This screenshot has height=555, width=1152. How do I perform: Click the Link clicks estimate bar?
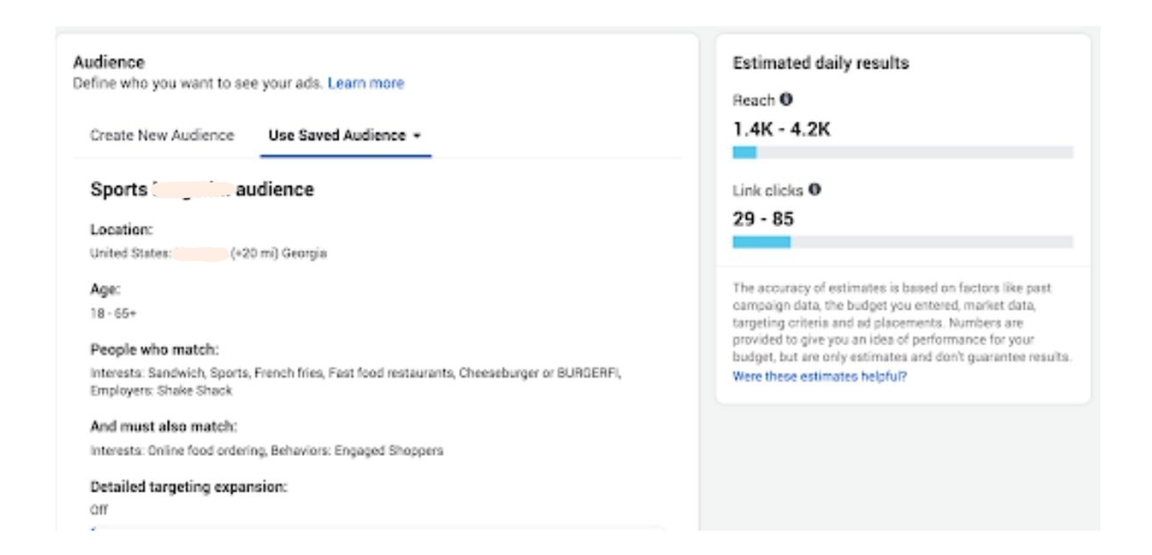point(902,242)
